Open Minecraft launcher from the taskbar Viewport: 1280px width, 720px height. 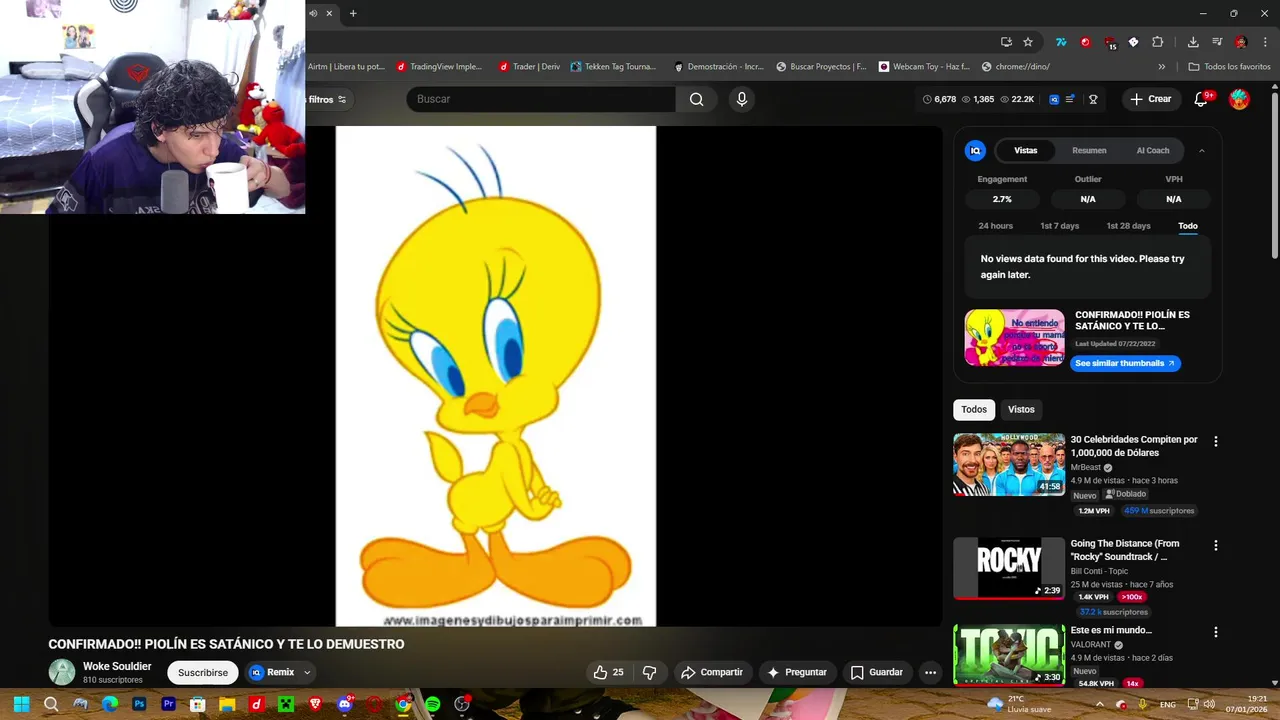point(286,704)
